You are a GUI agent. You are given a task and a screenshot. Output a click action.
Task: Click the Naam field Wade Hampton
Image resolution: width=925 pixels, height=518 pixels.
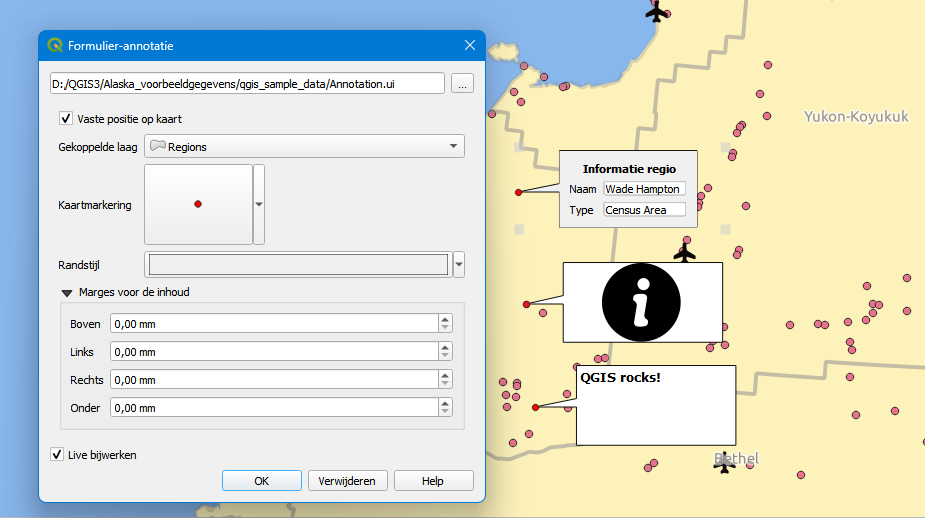click(x=644, y=189)
